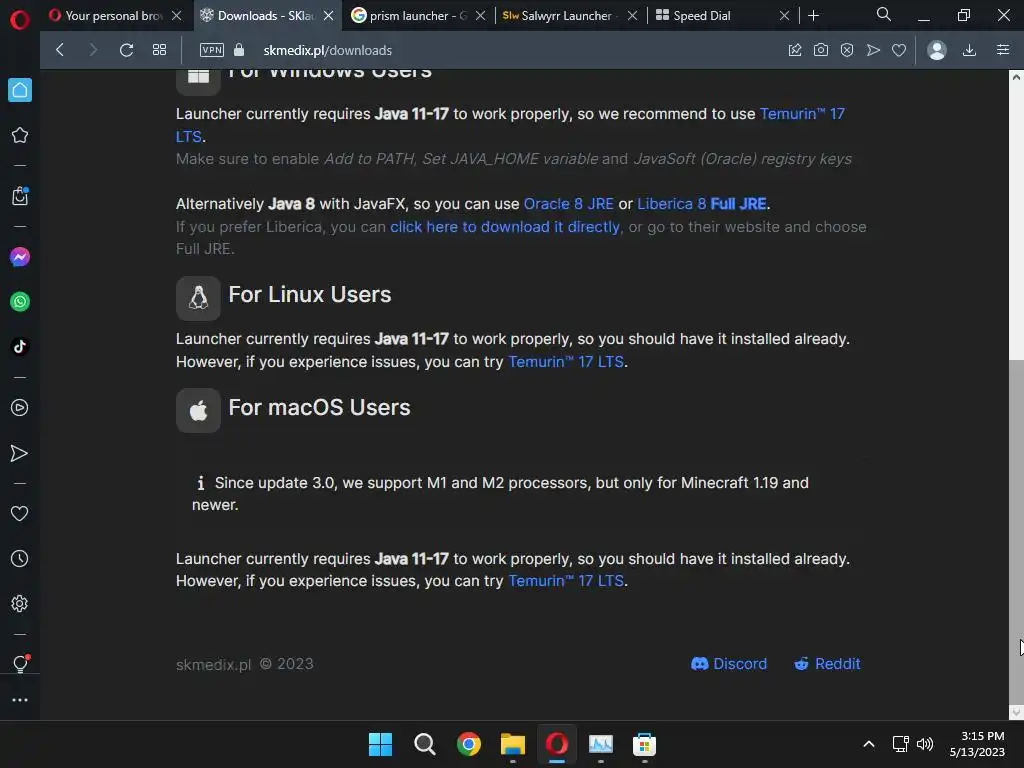Screen dimensions: 1024x768
Task: Take a snapshot with camera icon
Action: (x=821, y=50)
